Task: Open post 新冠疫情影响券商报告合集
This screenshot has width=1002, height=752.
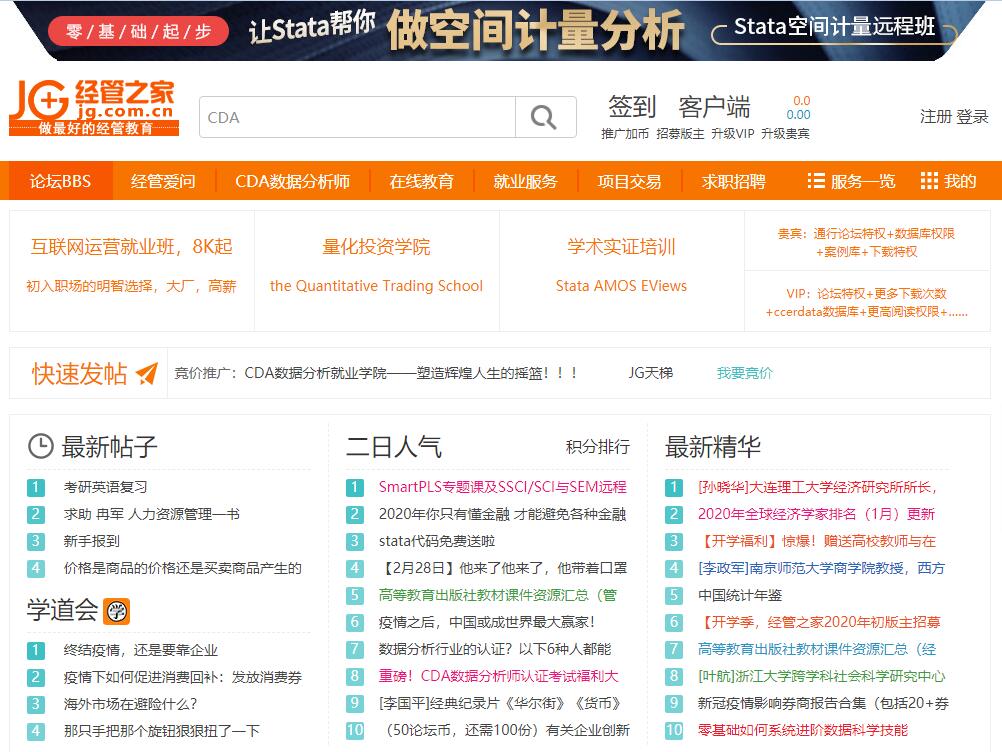Action: (x=823, y=703)
